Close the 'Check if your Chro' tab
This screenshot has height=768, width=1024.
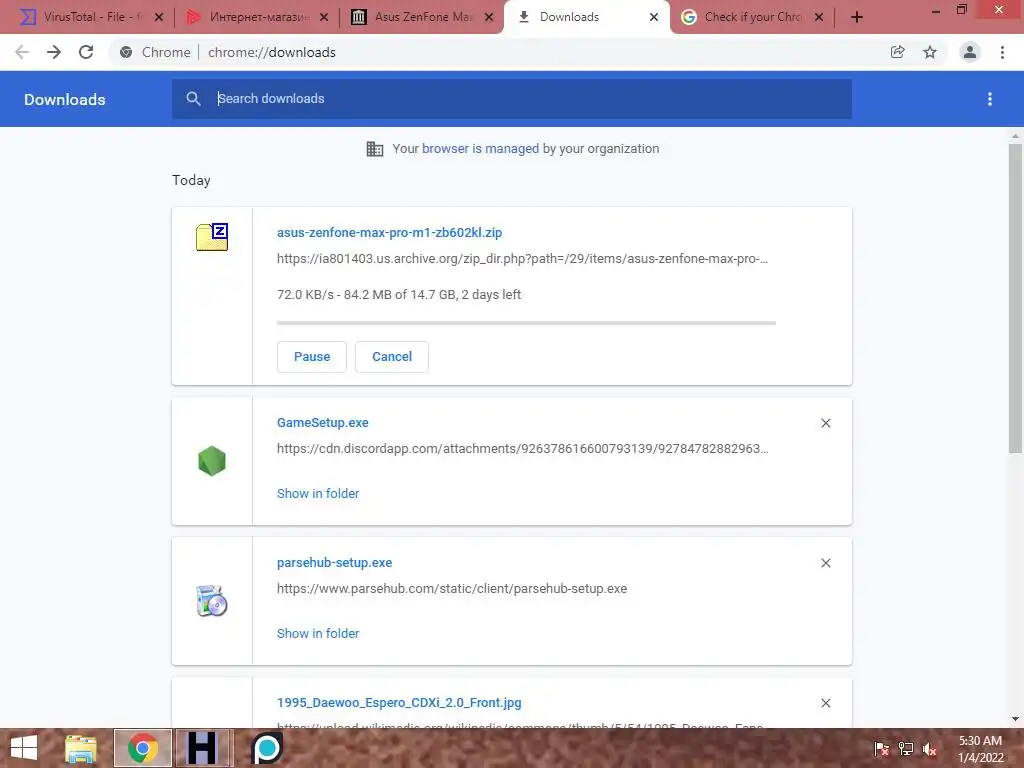coord(819,17)
